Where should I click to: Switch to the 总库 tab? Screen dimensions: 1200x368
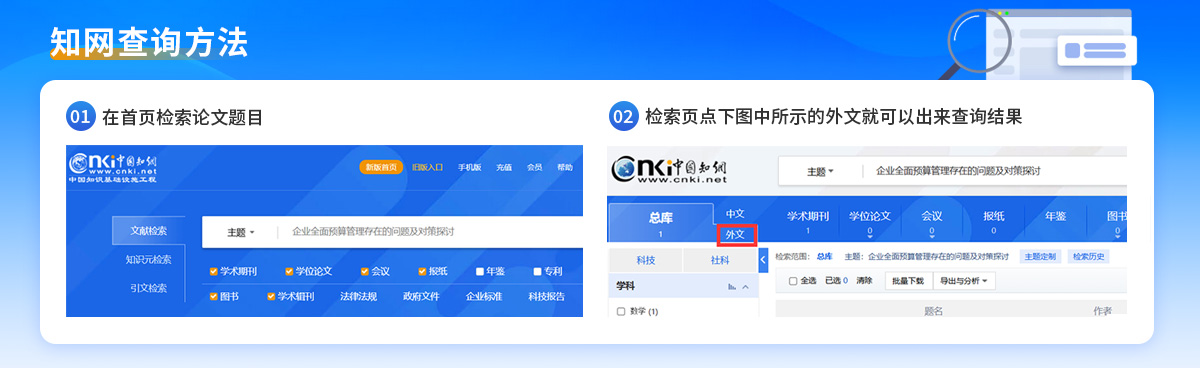(x=661, y=219)
